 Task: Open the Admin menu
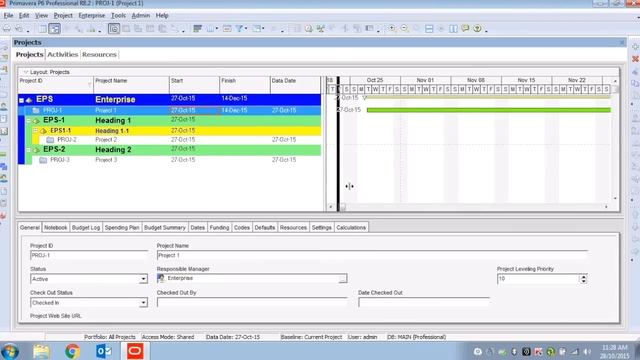(141, 16)
